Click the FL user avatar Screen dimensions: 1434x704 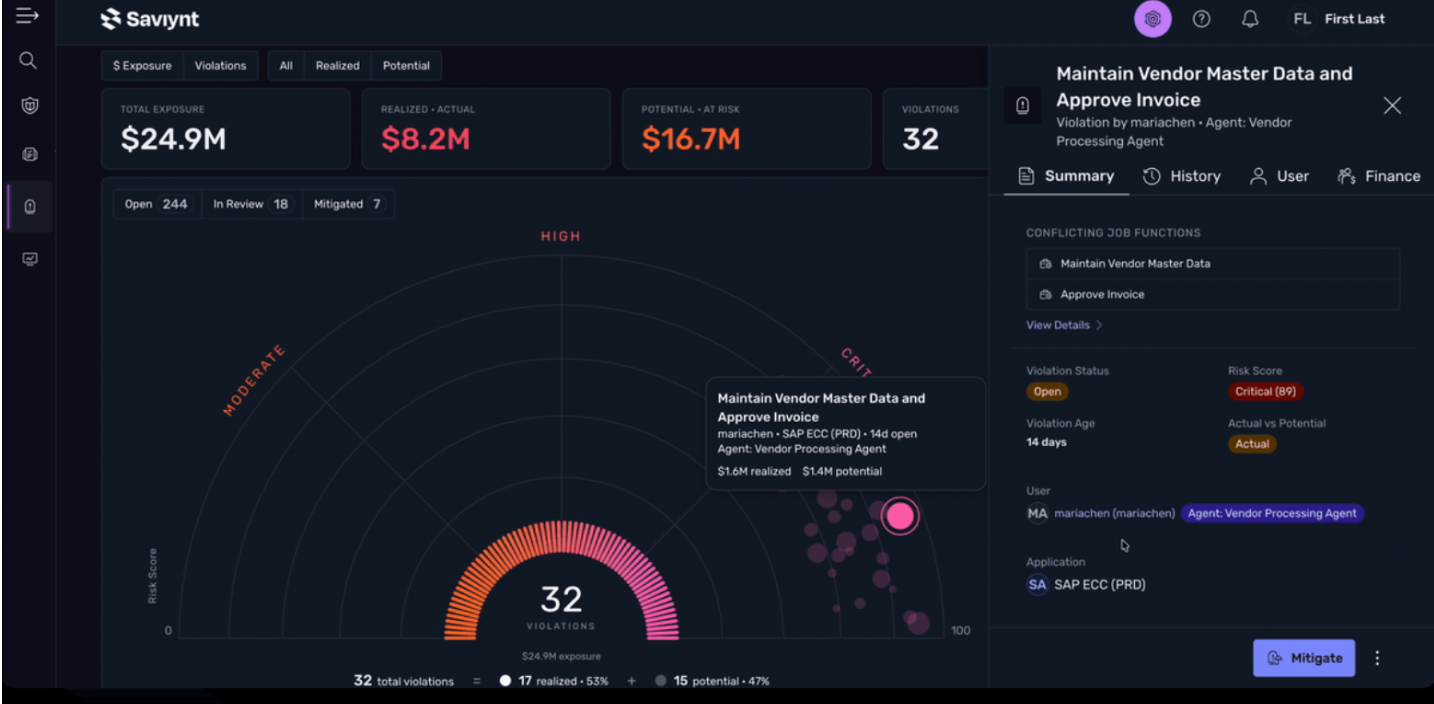pyautogui.click(x=1302, y=19)
